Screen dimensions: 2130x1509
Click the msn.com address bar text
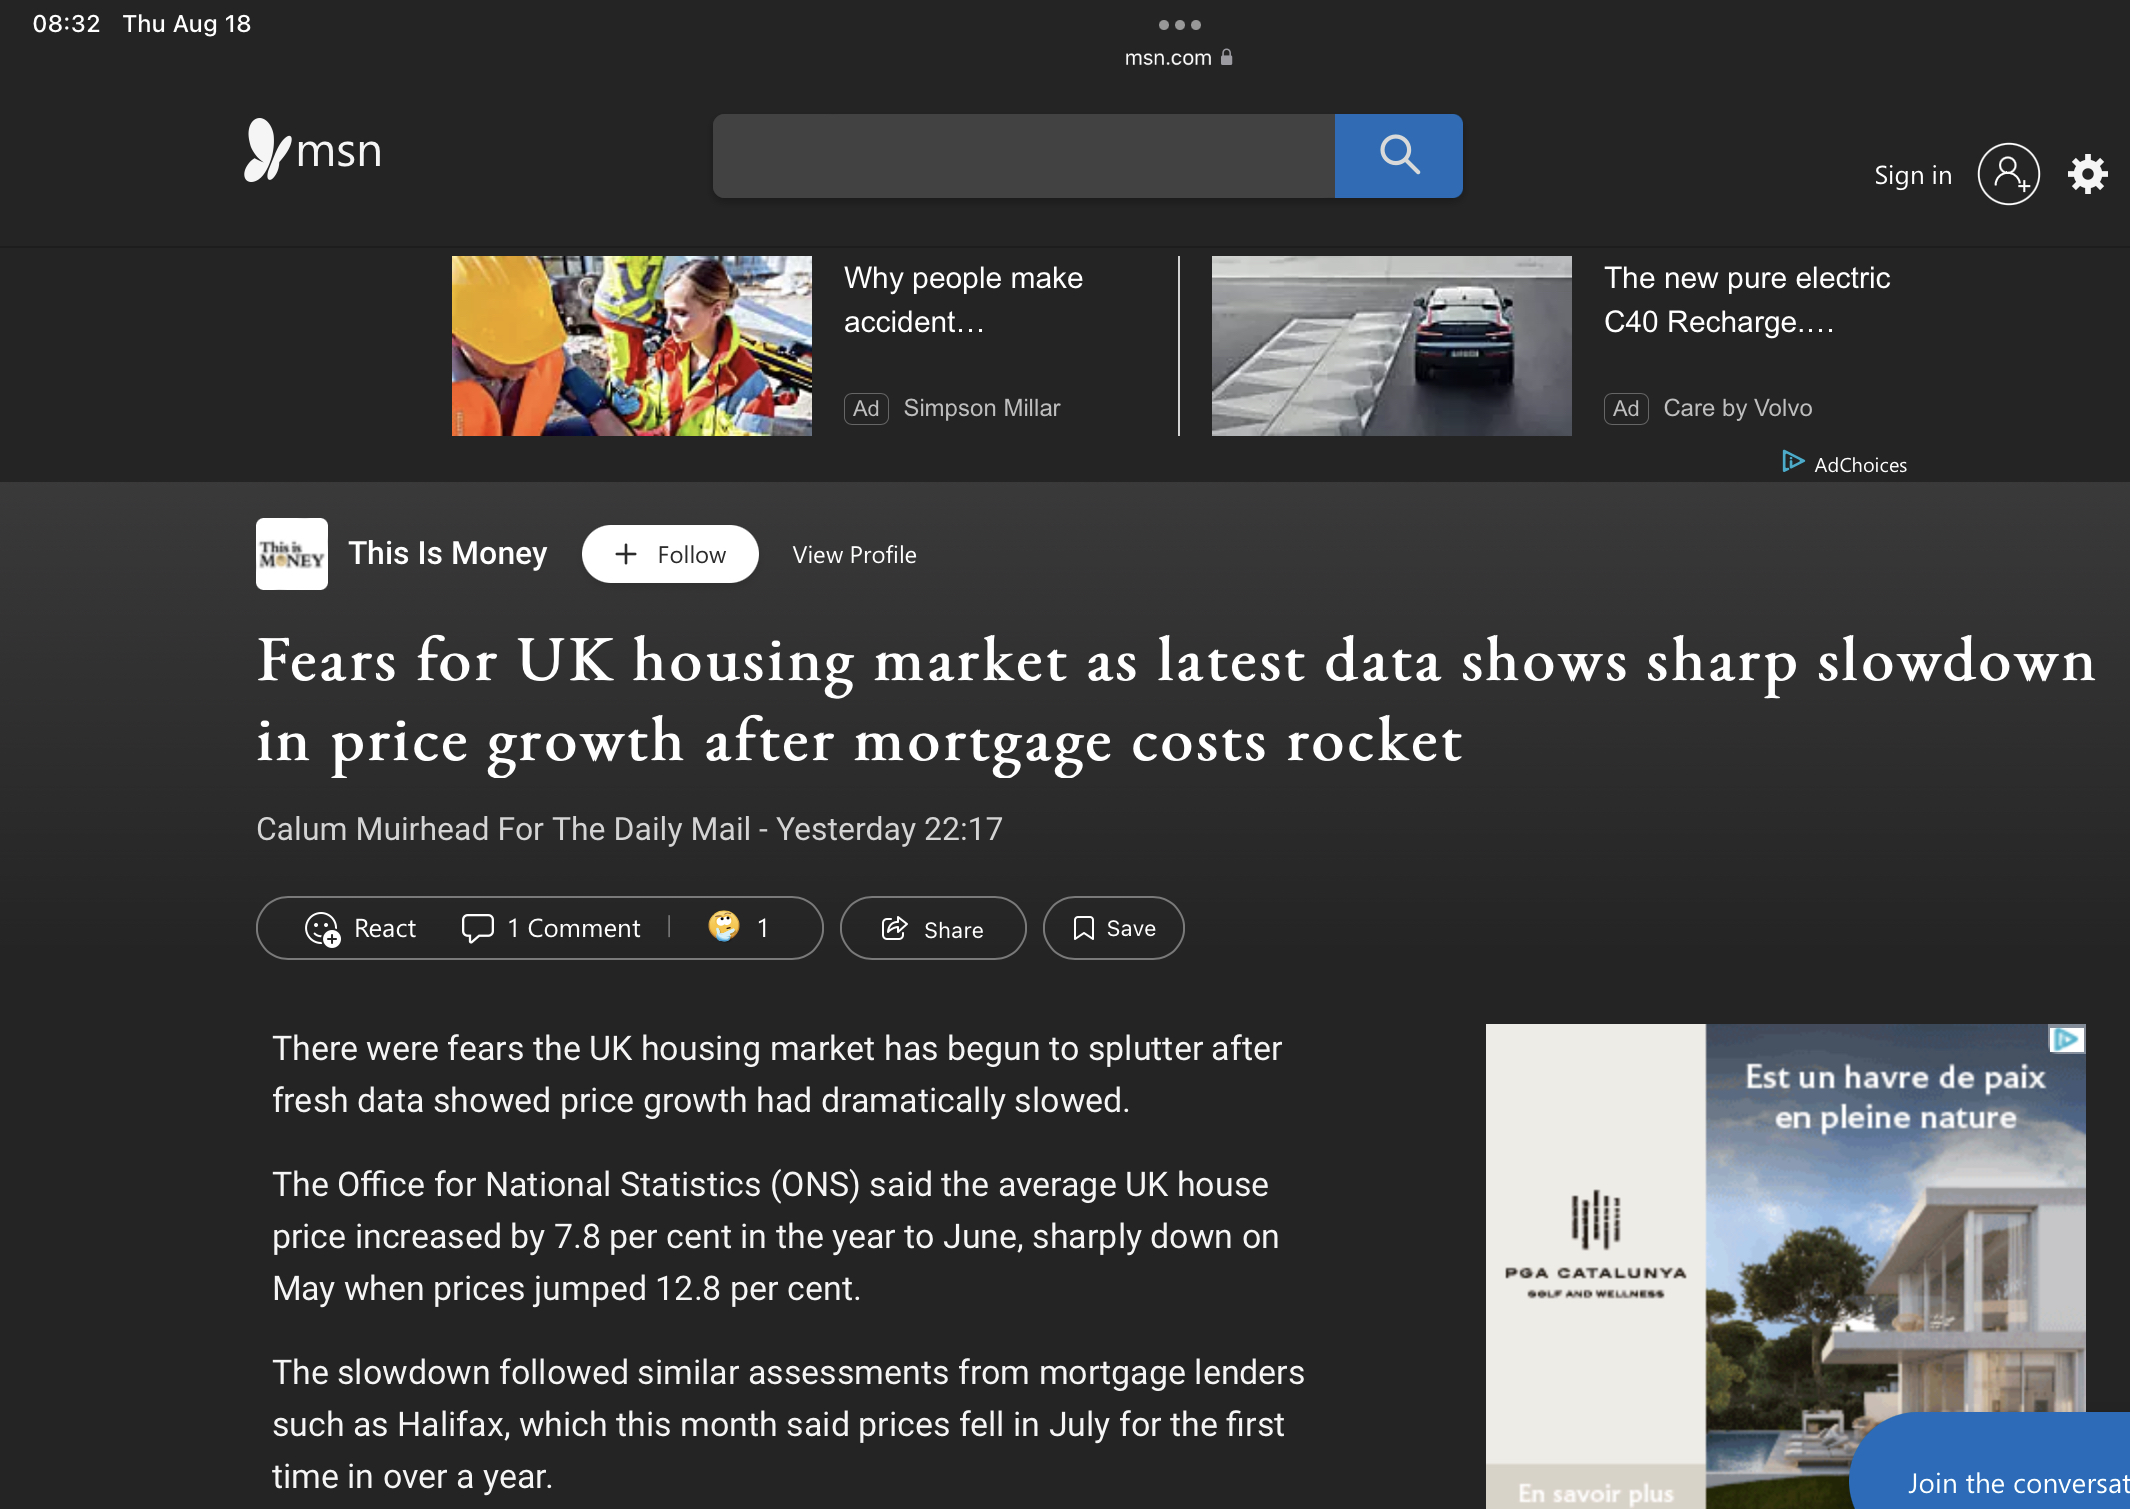[x=1168, y=58]
